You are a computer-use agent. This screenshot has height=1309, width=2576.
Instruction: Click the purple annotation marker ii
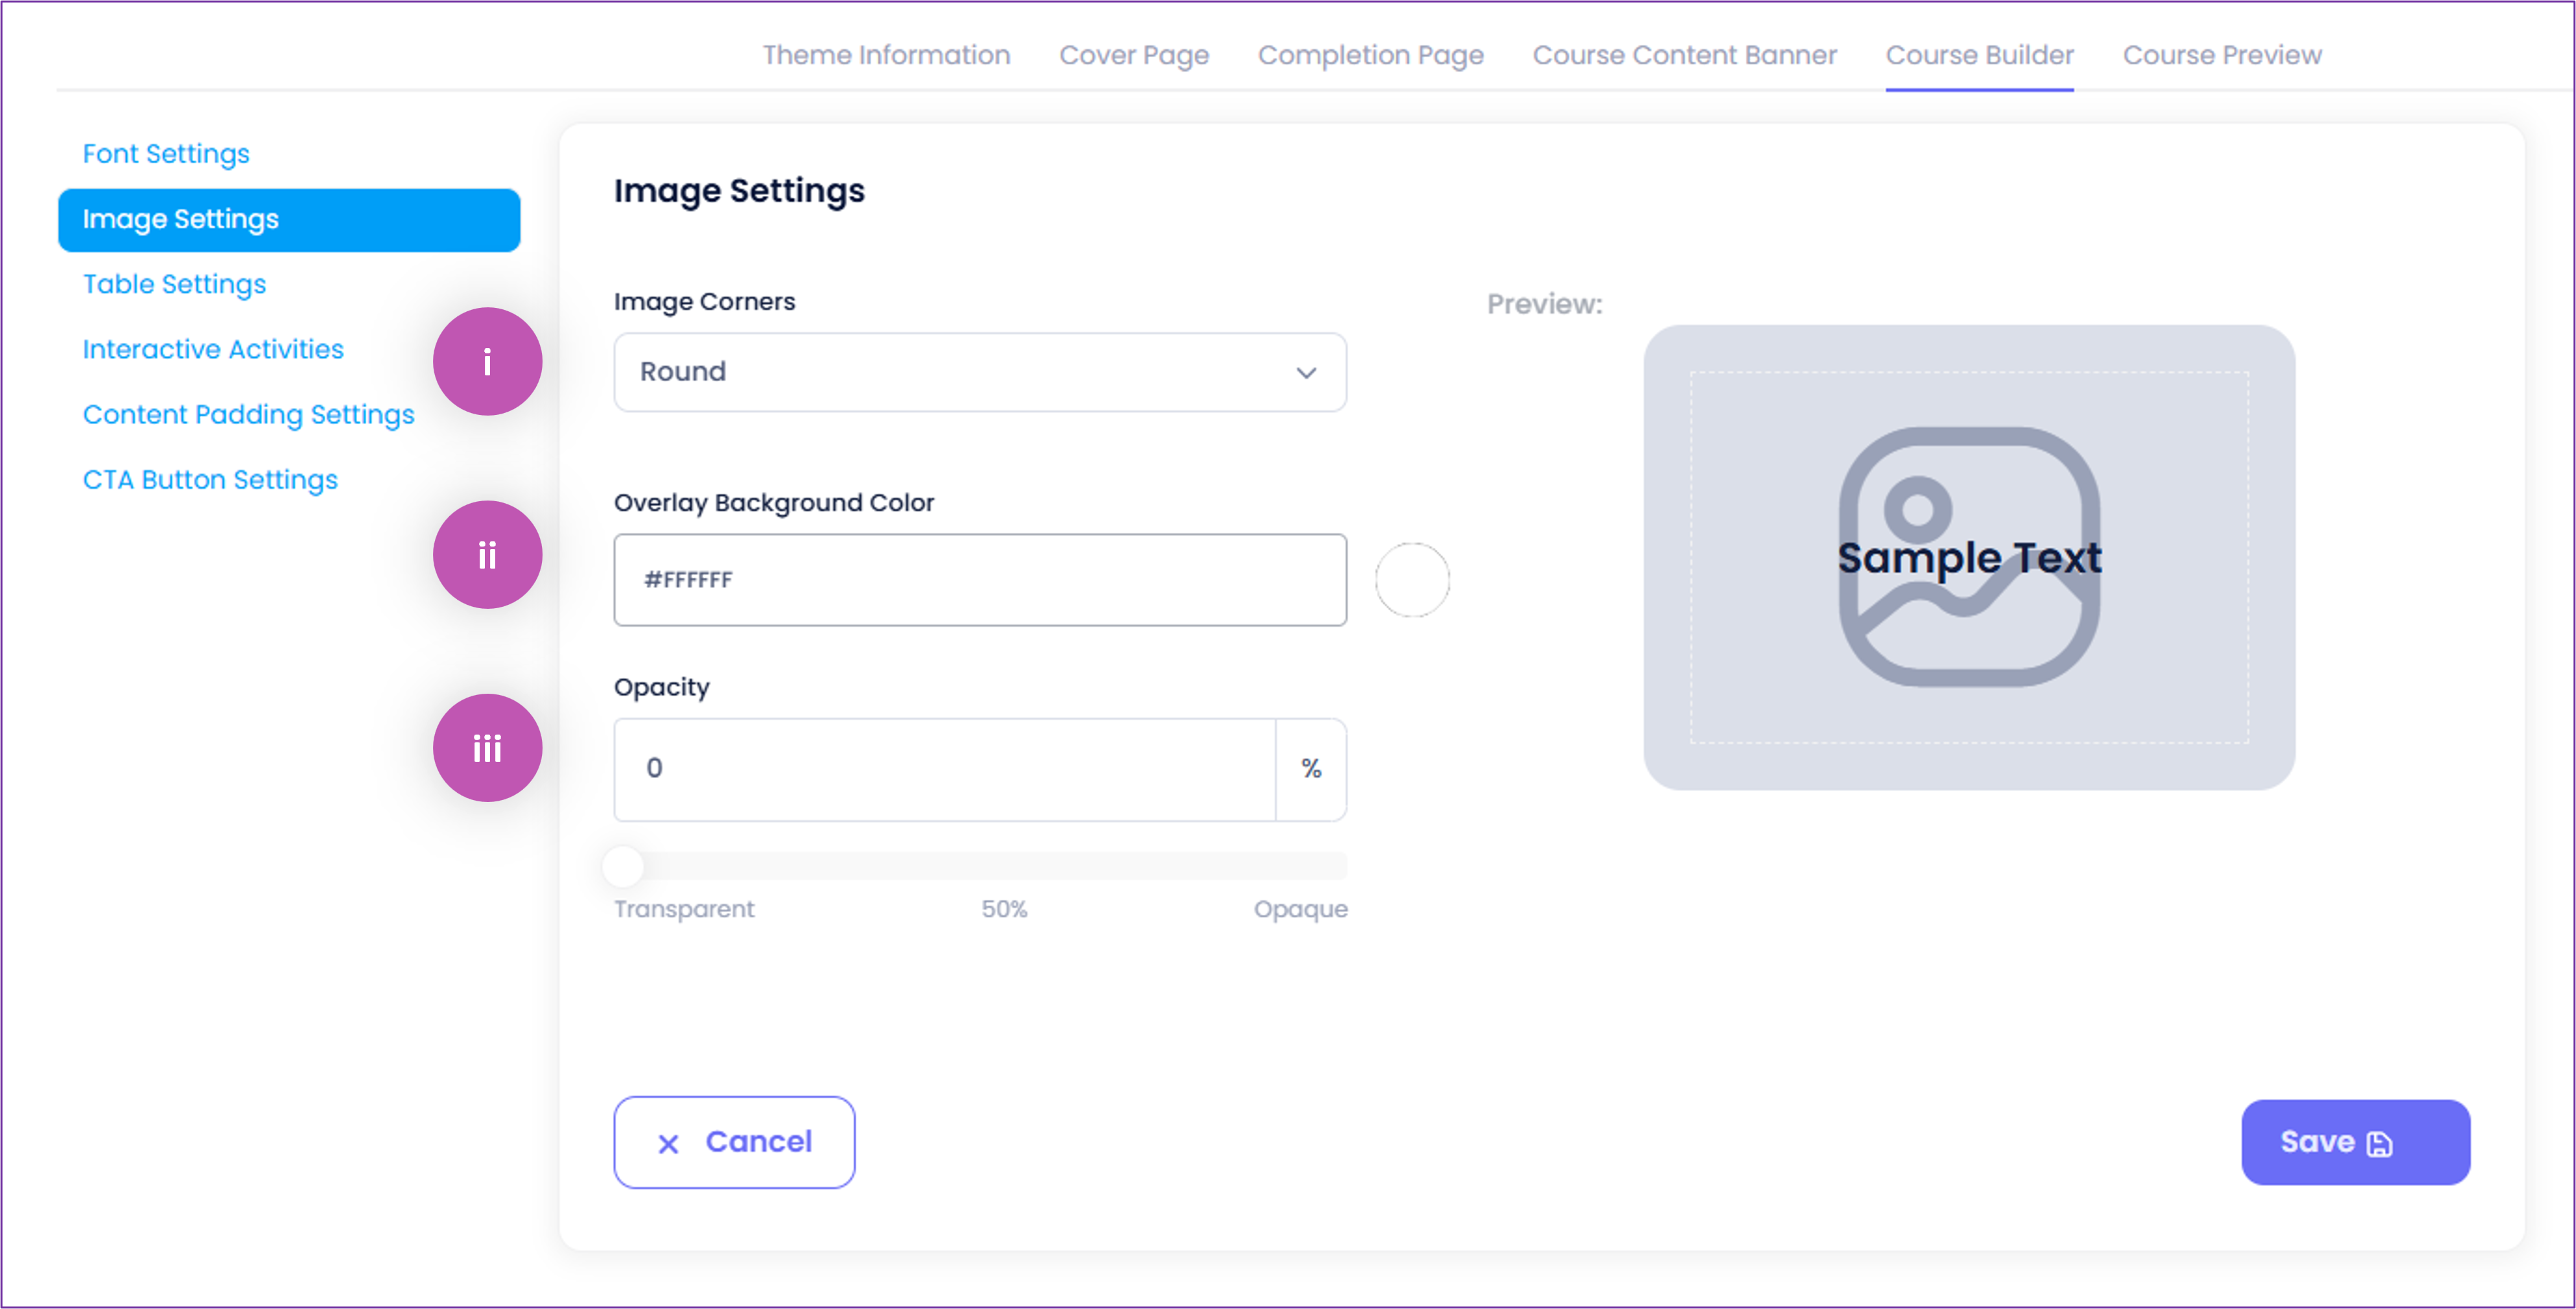click(487, 555)
